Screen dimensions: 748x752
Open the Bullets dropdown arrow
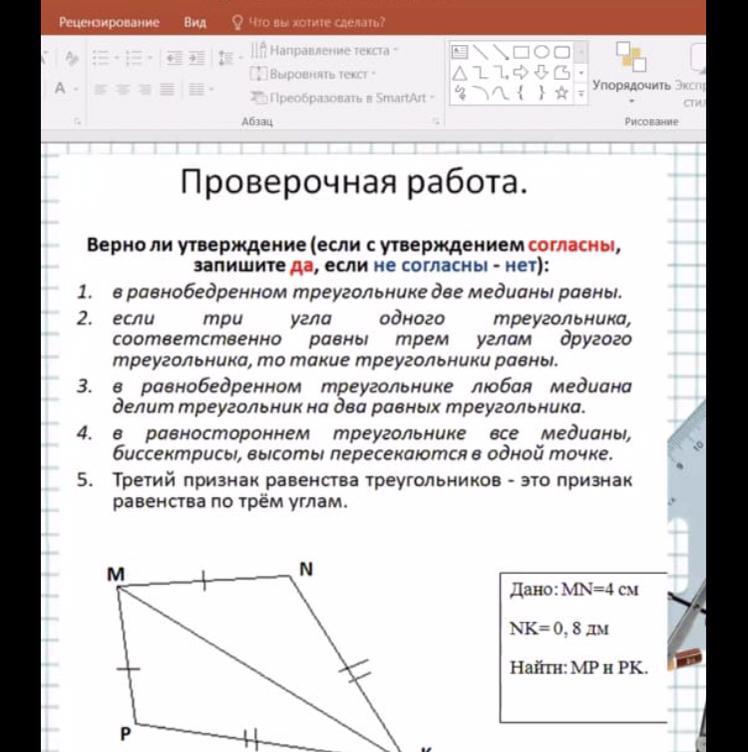tap(117, 58)
